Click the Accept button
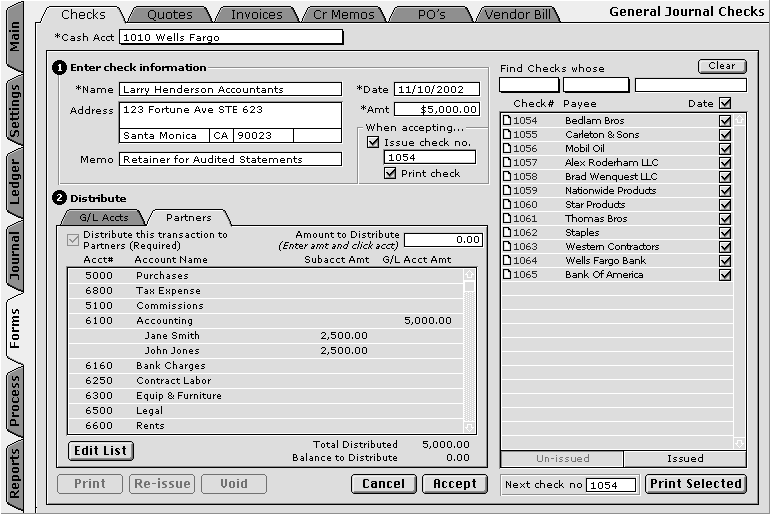Image resolution: width=770 pixels, height=514 pixels. [x=455, y=484]
